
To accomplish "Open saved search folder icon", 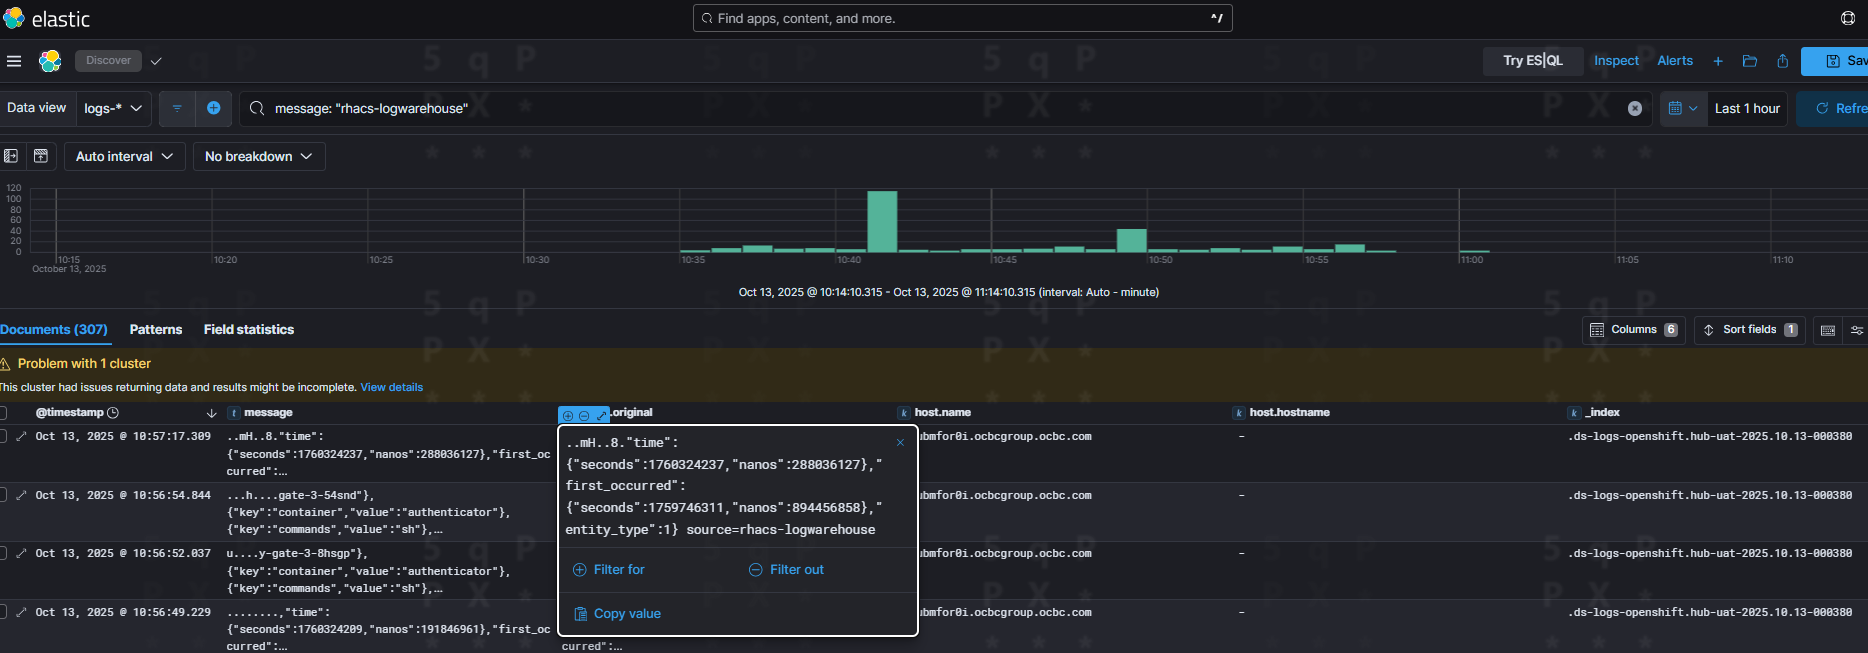I will coord(1750,61).
